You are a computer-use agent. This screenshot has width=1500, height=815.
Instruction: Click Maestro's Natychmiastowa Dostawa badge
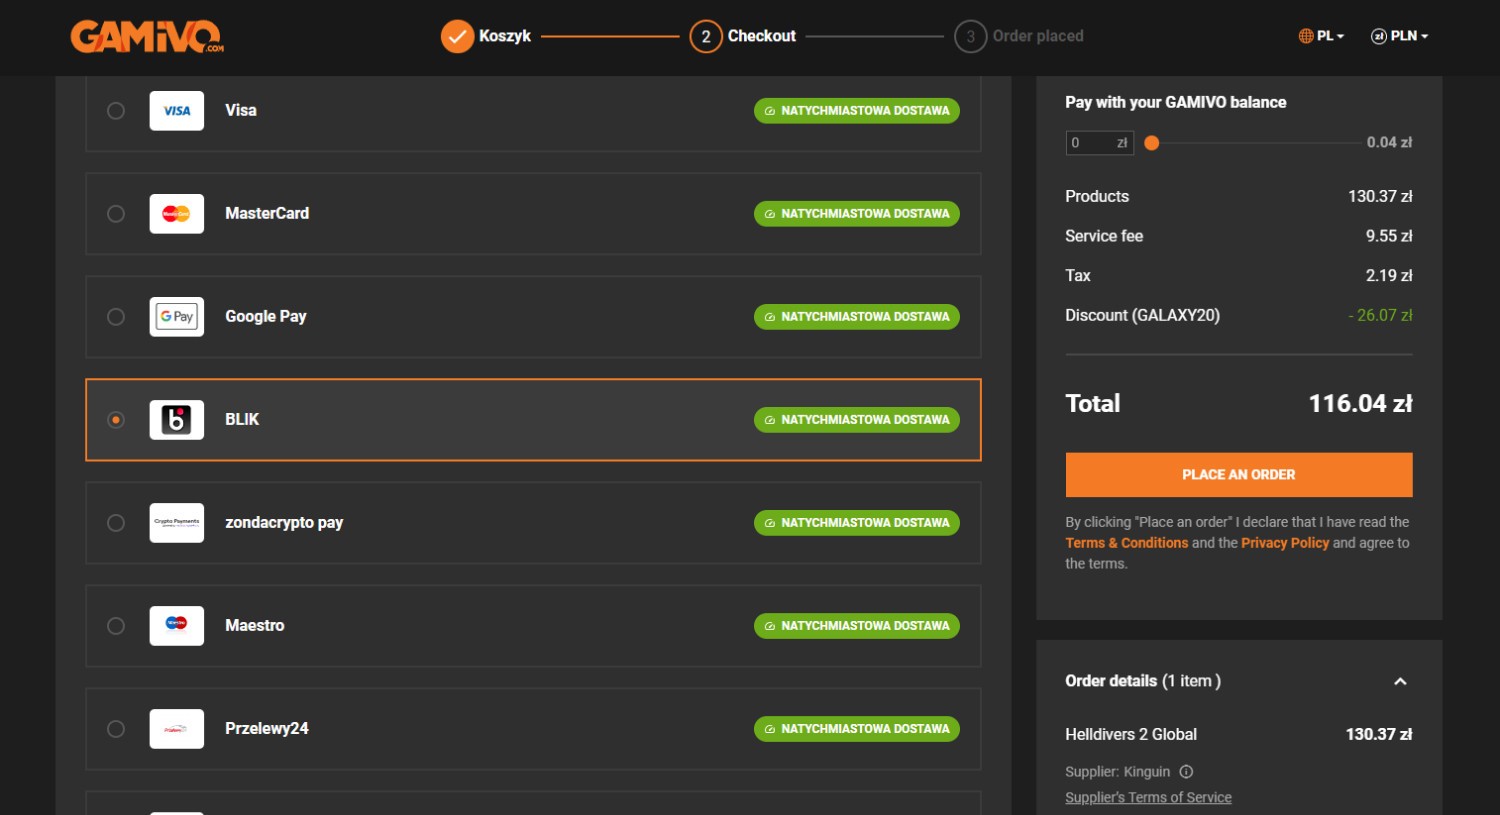pyautogui.click(x=857, y=626)
